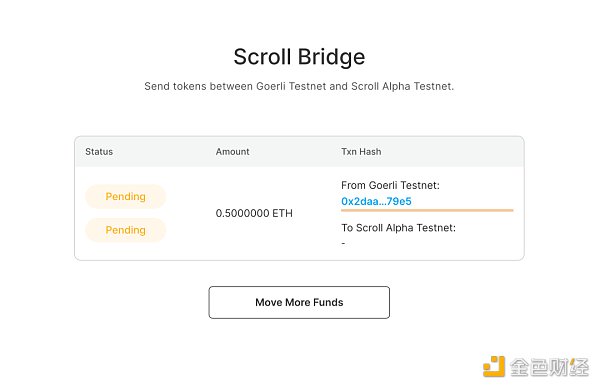Click the Amount column header
Screen dimensions: 600x388
(232, 152)
